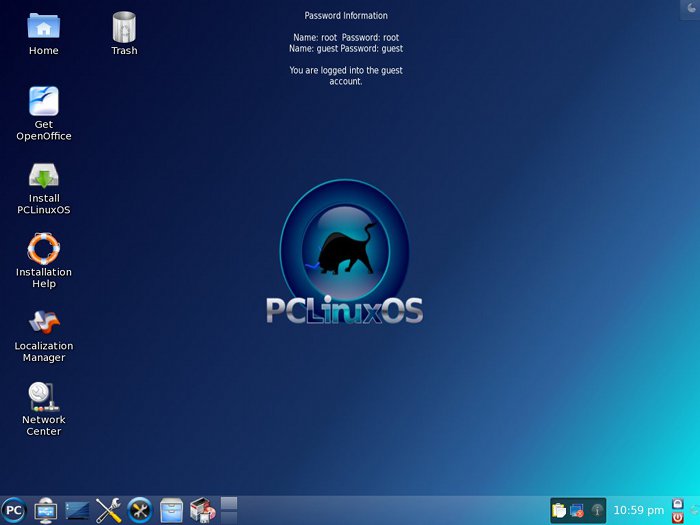Select the 'Get OpenOffice' label text
Screen dimensions: 700x525
[x=44, y=130]
